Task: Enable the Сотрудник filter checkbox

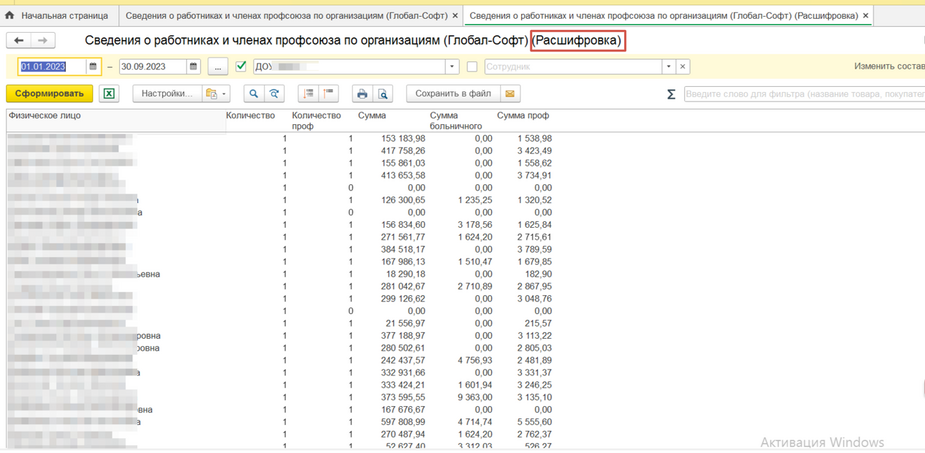Action: click(x=472, y=67)
